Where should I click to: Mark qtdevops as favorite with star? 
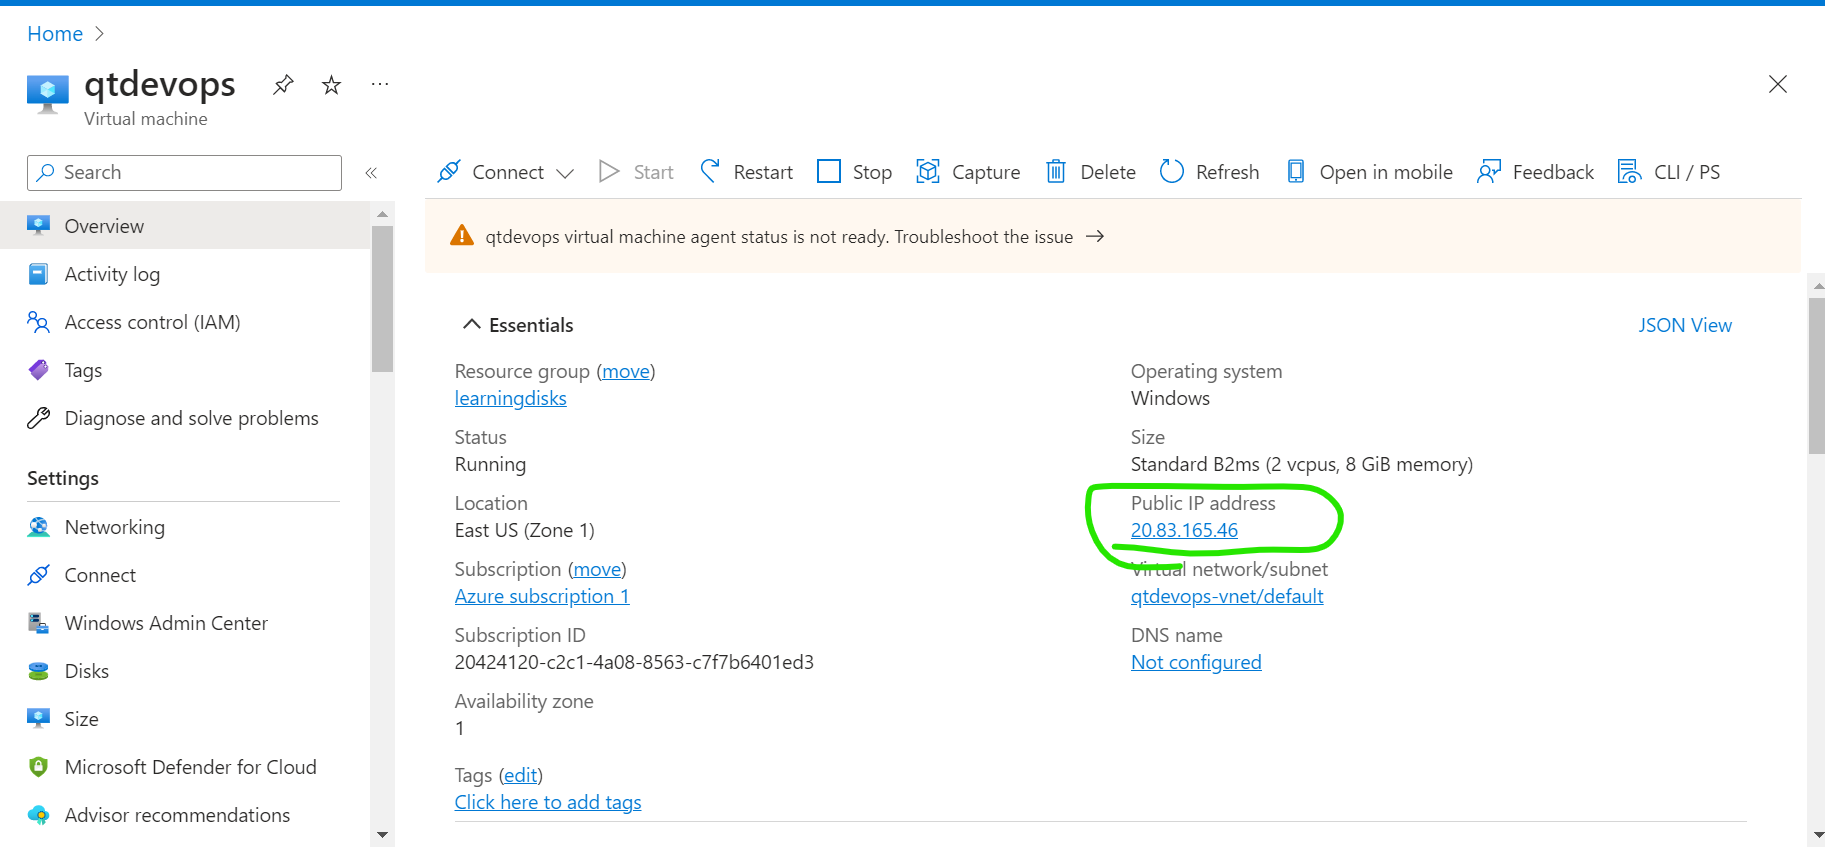(331, 85)
